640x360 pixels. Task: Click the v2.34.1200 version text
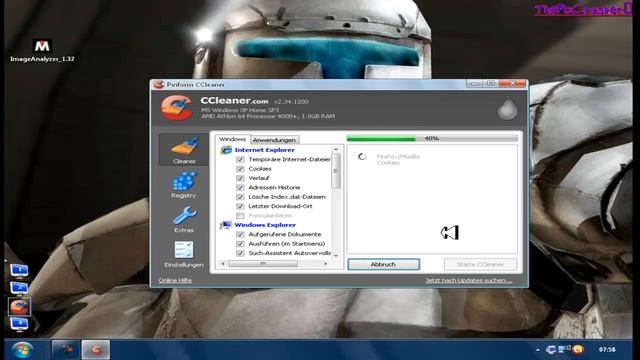[x=291, y=102]
